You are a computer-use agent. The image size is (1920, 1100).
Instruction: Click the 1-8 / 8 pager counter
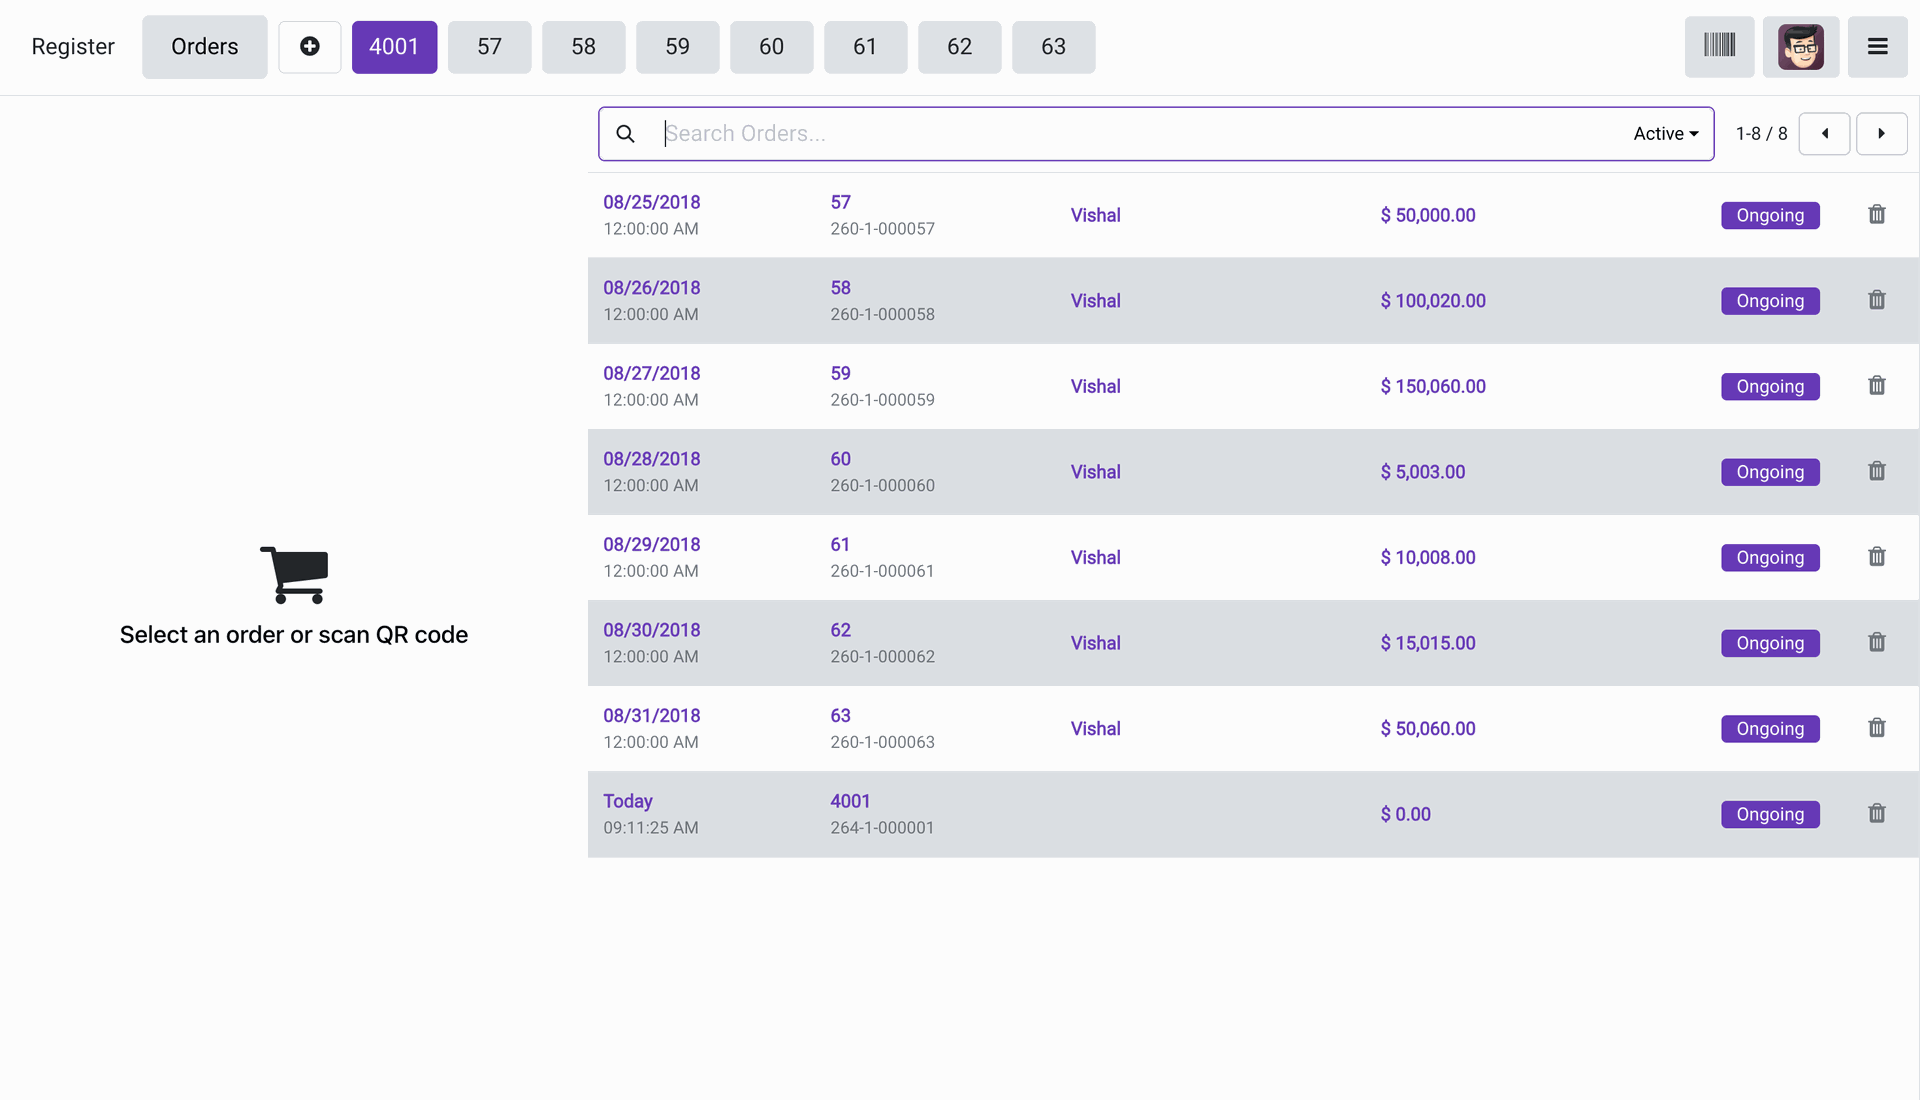point(1761,134)
